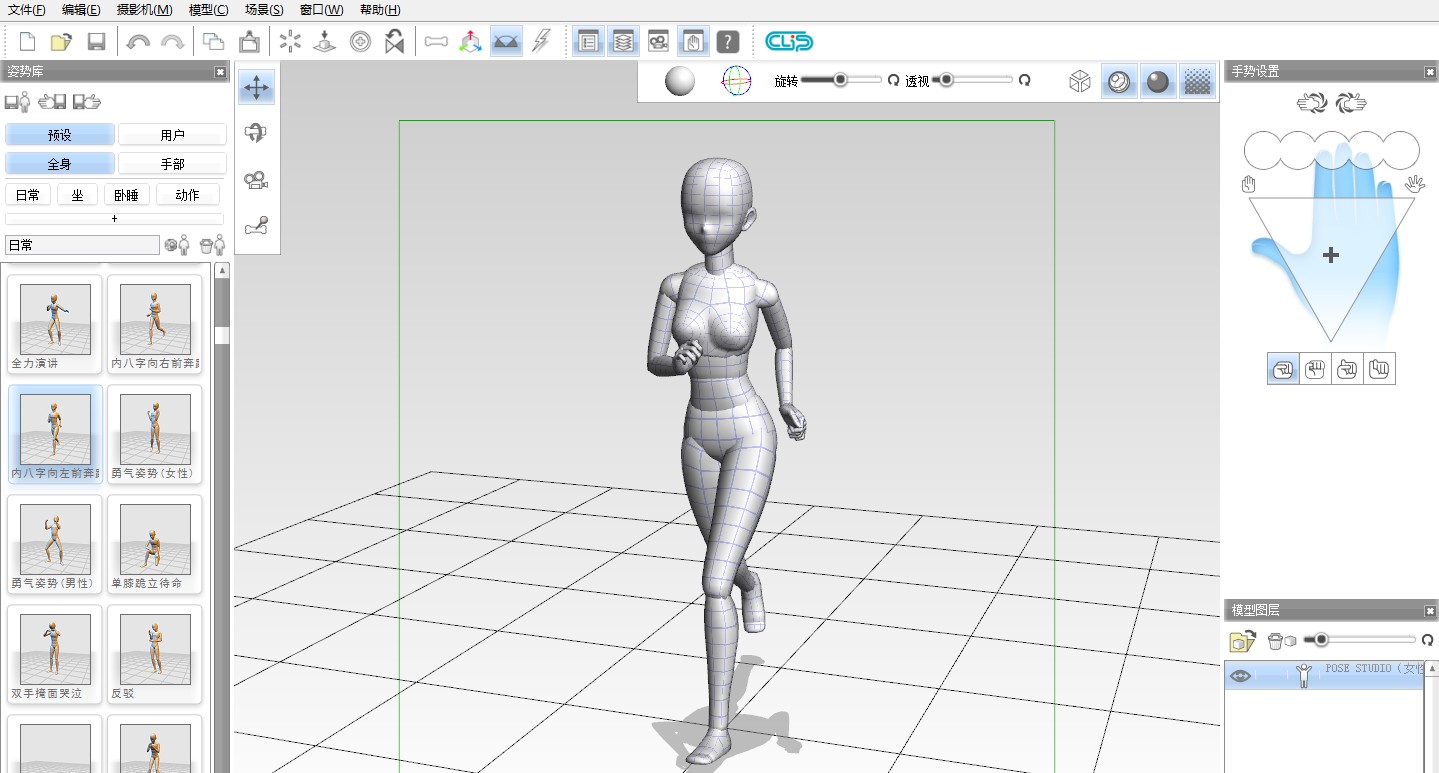Close the 姿势库 panel
Viewport: 1439px width, 773px height.
pyautogui.click(x=220, y=72)
